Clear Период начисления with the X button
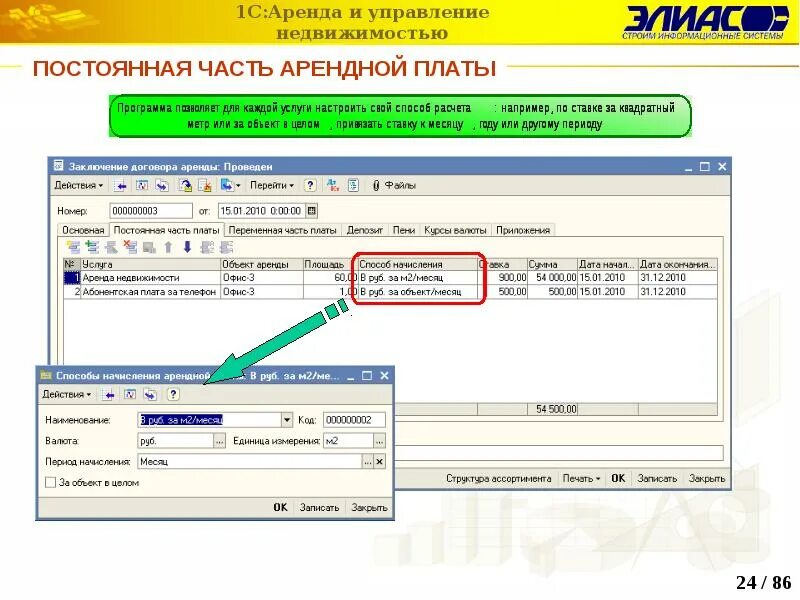800x600 pixels. coord(380,462)
